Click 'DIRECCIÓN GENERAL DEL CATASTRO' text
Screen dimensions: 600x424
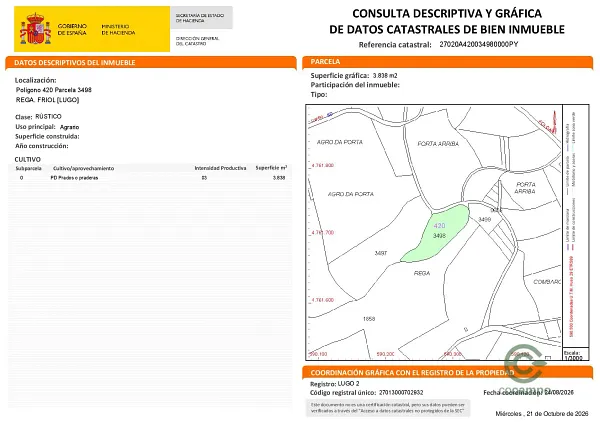coord(197,41)
